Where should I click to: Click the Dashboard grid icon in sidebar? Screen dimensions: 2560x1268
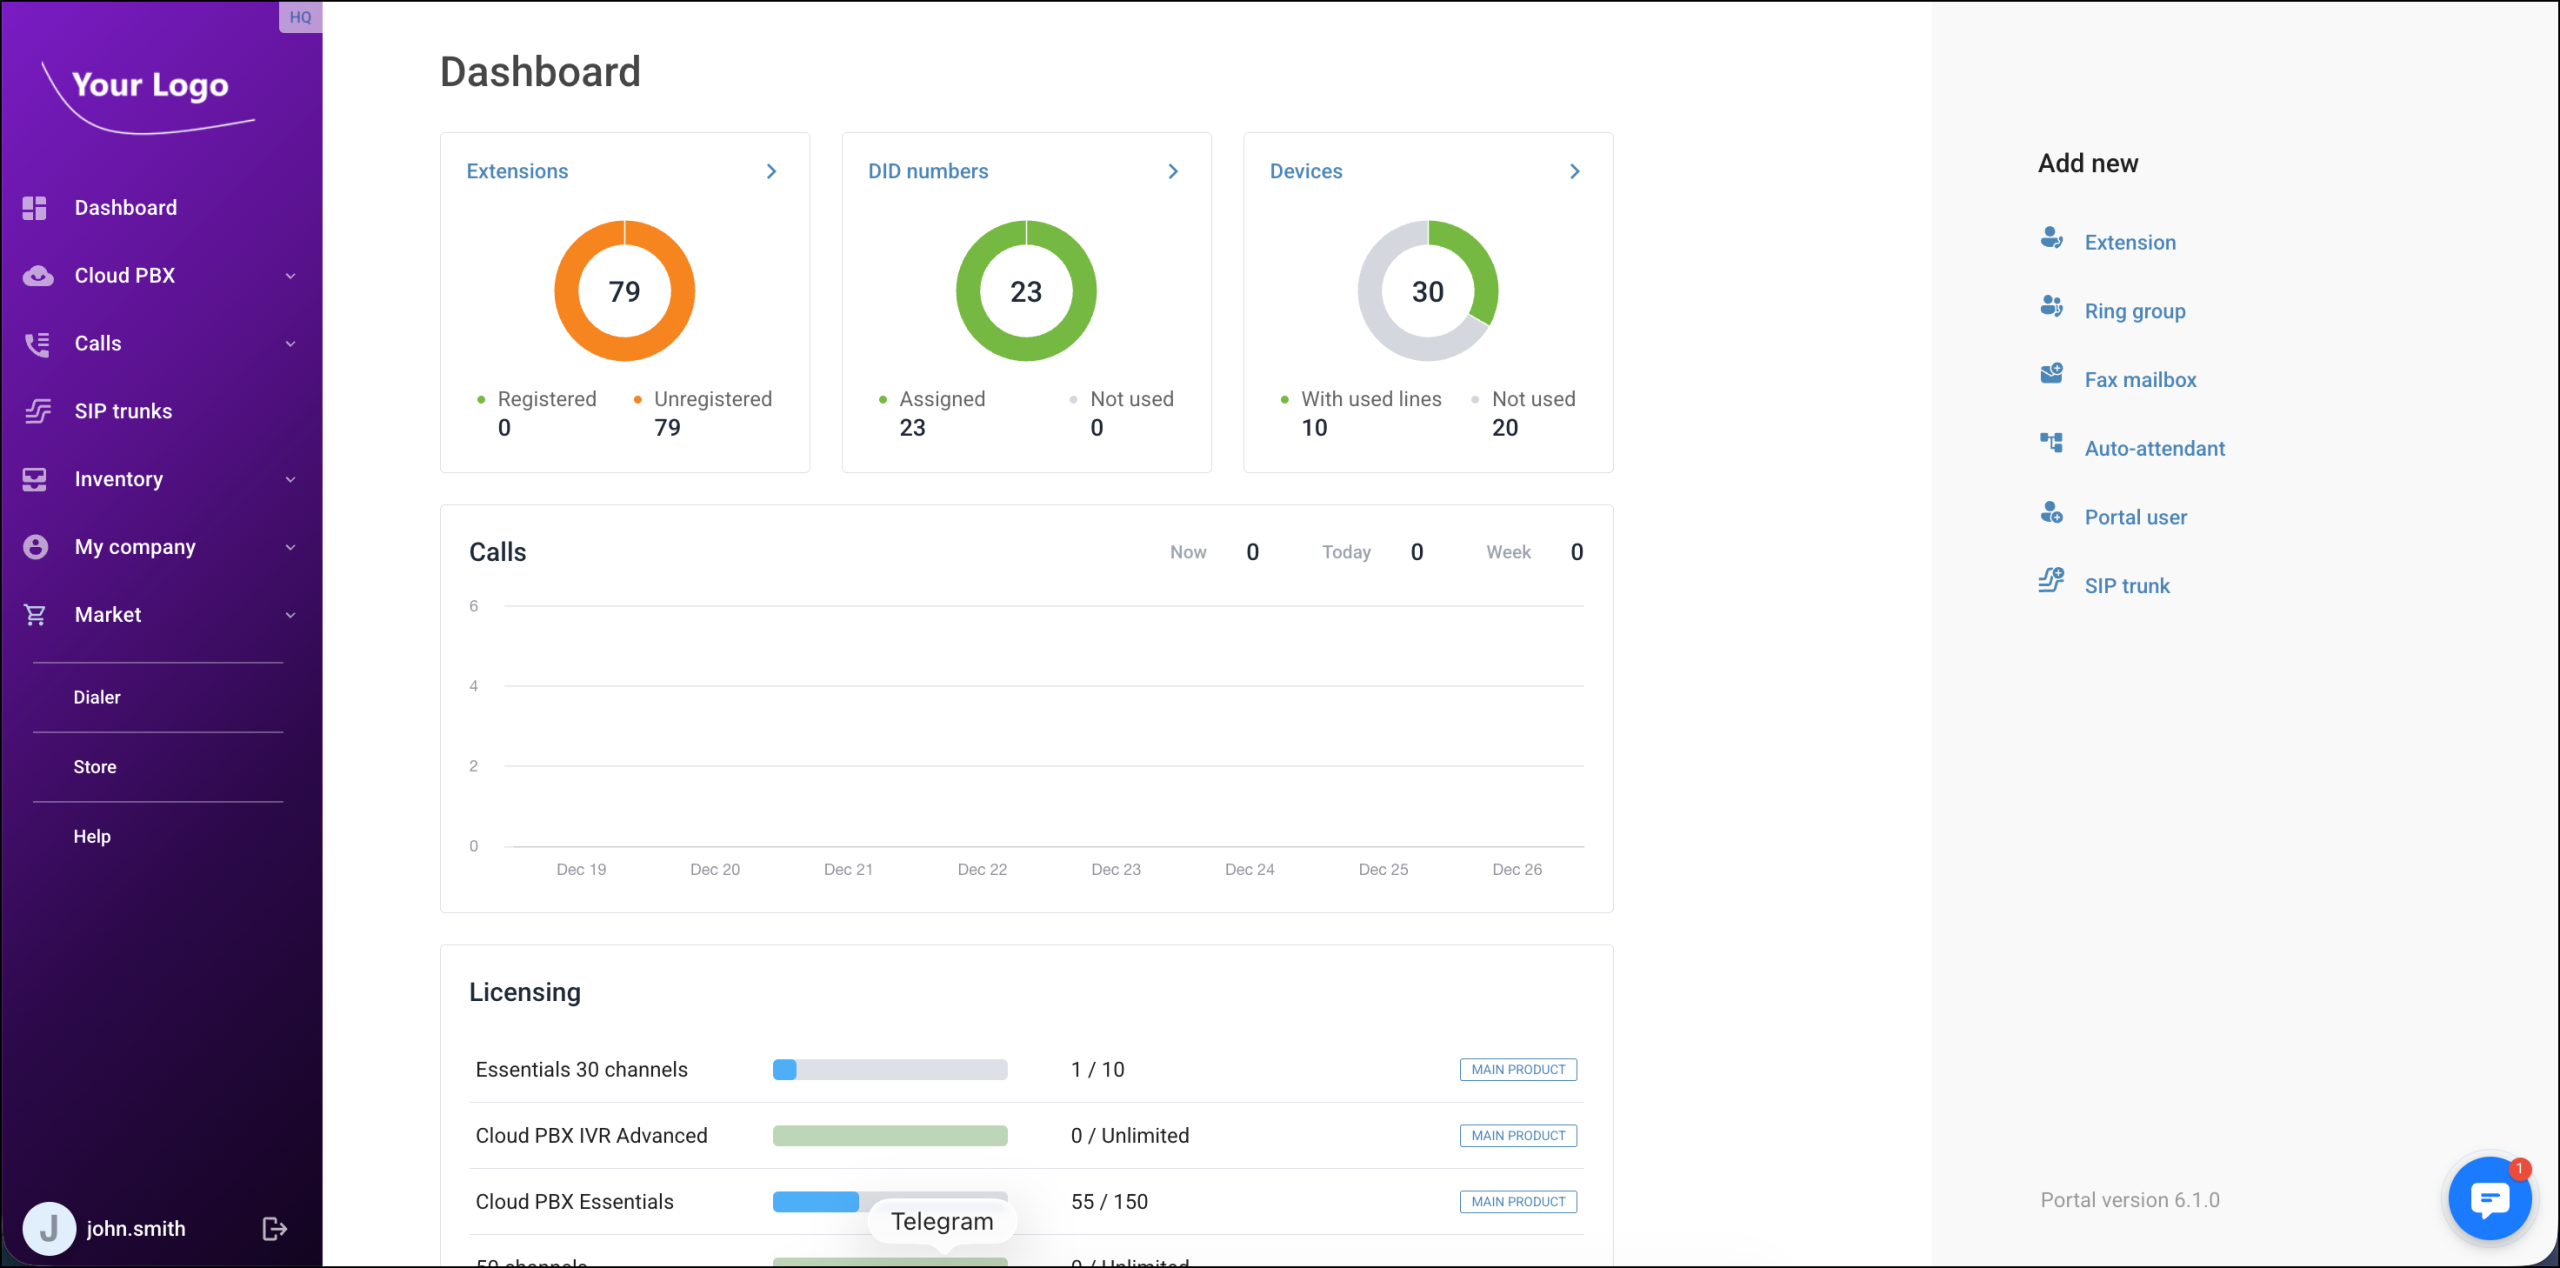click(35, 208)
